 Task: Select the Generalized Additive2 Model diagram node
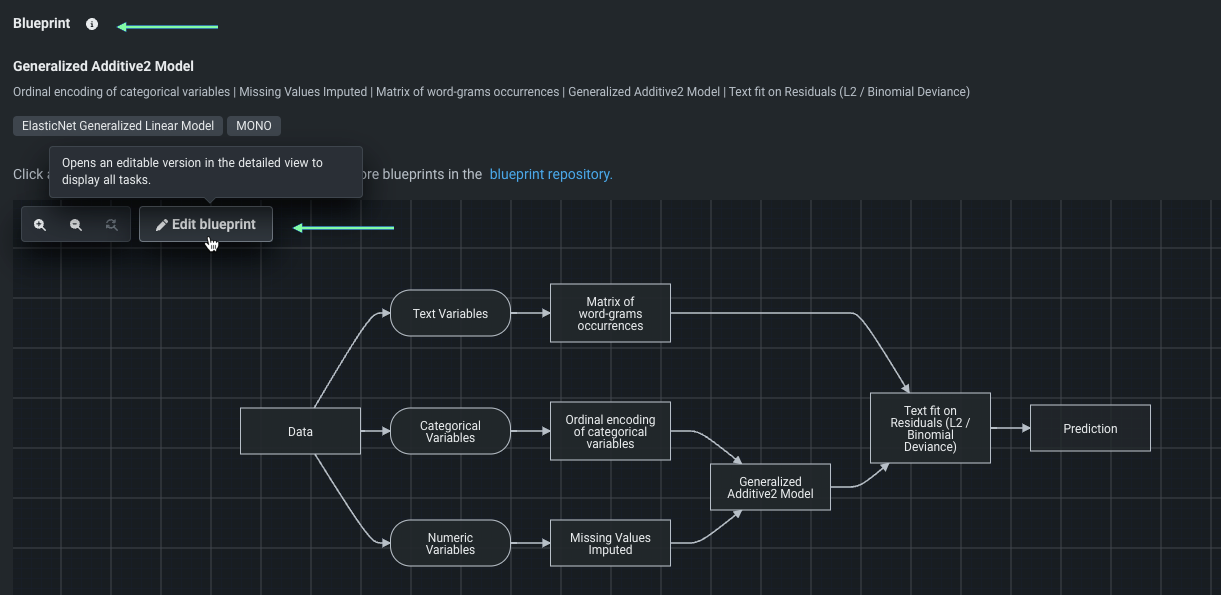770,487
